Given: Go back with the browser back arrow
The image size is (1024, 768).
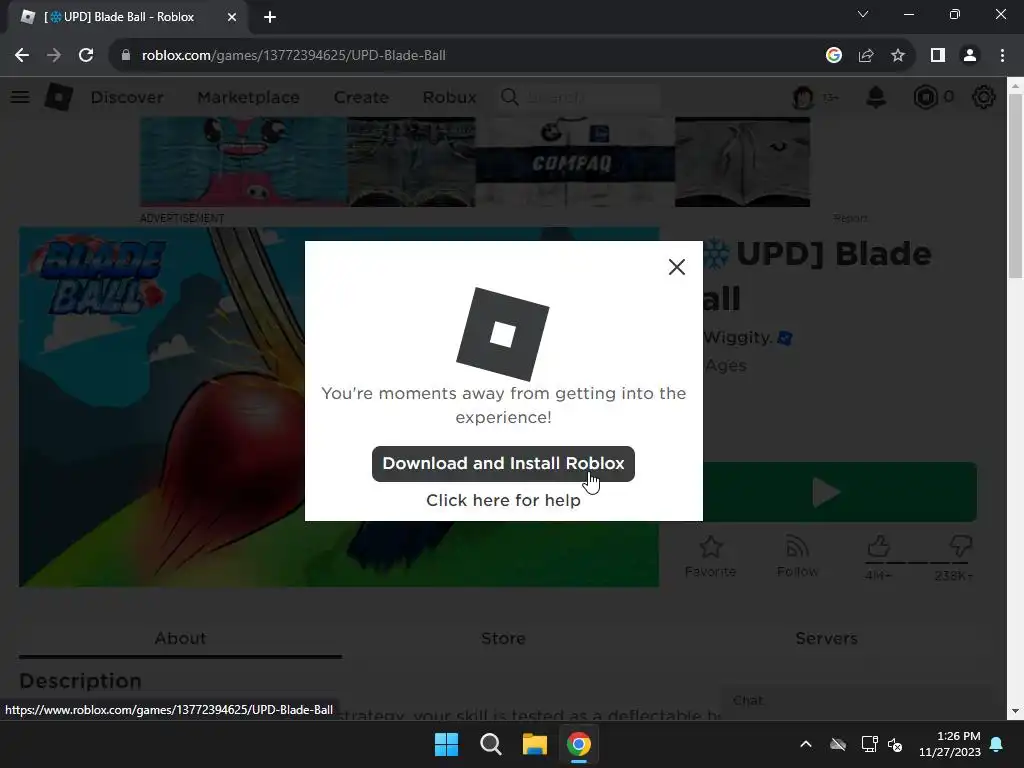Looking at the screenshot, I should (x=22, y=56).
